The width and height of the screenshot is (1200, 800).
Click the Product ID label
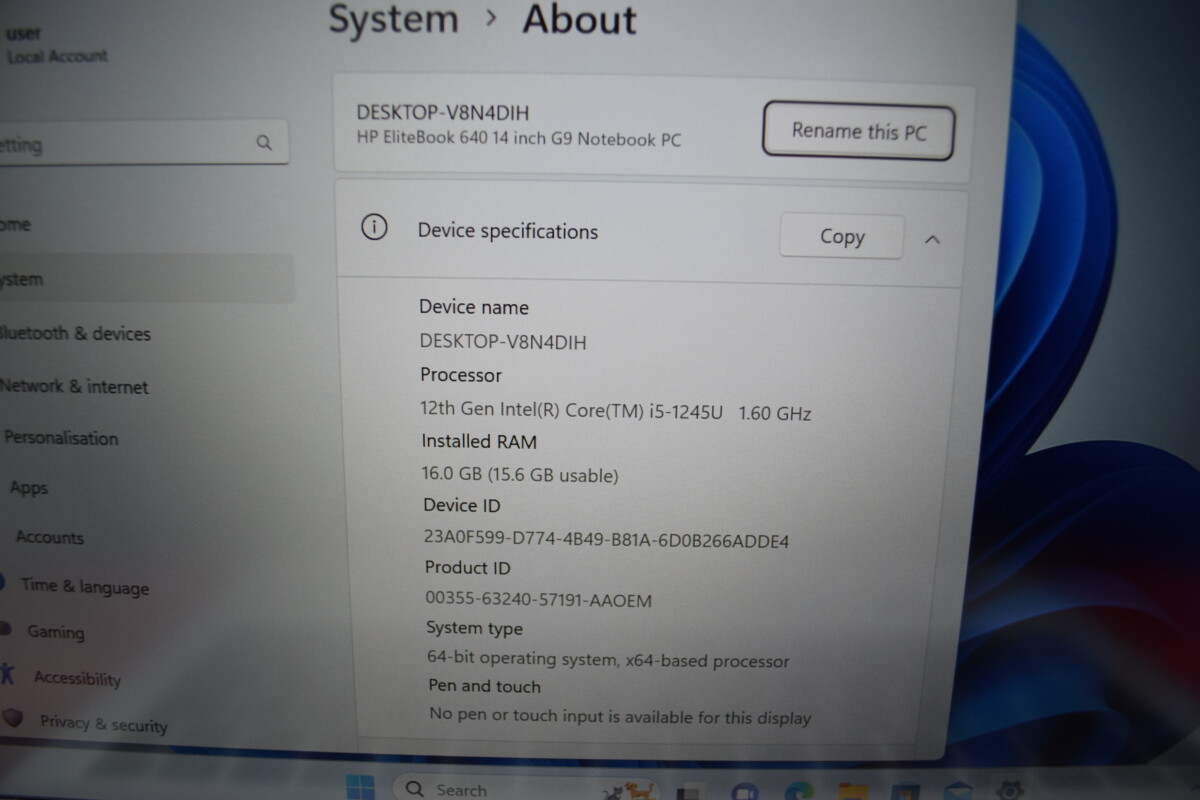coord(468,568)
